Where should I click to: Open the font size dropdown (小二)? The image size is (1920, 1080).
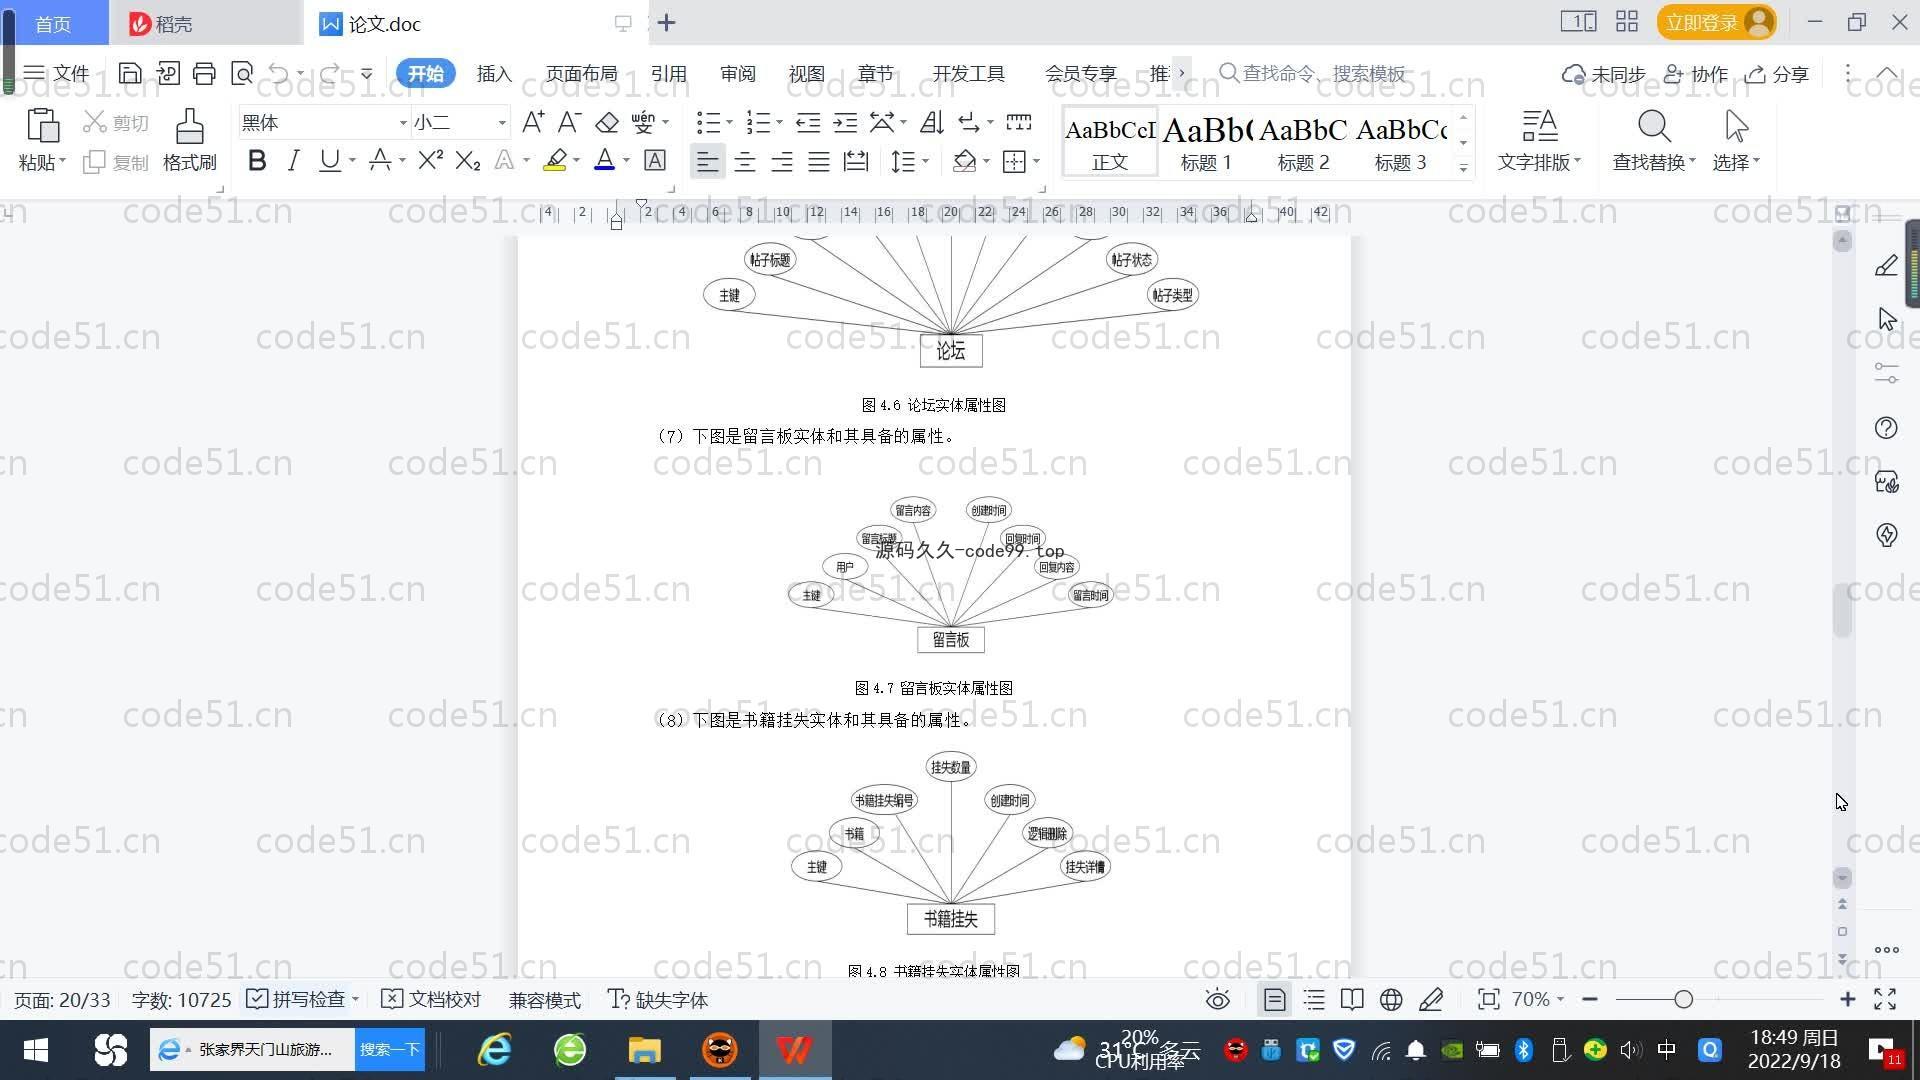[x=502, y=122]
